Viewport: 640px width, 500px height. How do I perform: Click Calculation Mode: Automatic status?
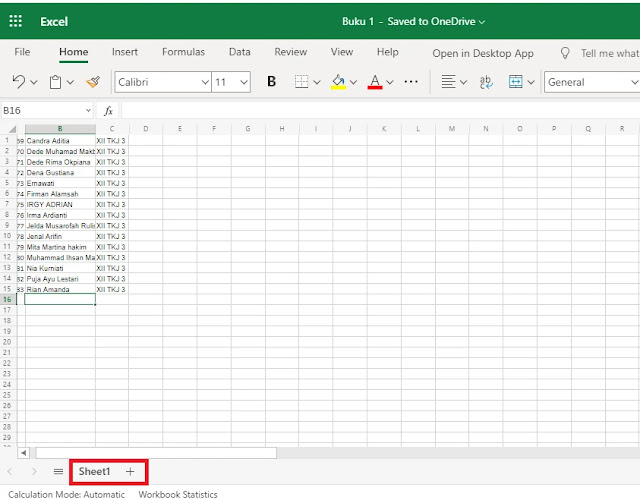tap(67, 494)
